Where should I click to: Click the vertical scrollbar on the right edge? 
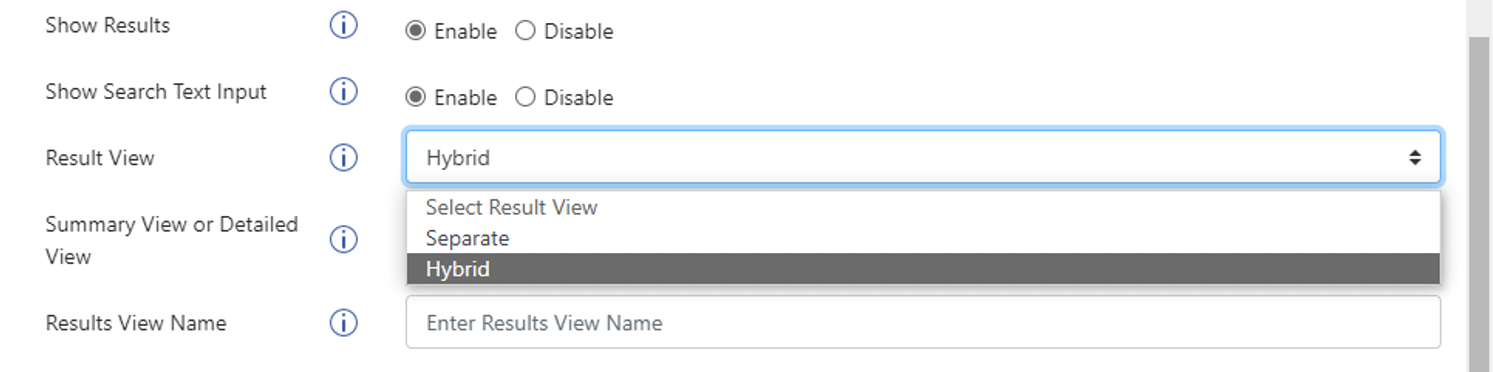coord(1480,200)
